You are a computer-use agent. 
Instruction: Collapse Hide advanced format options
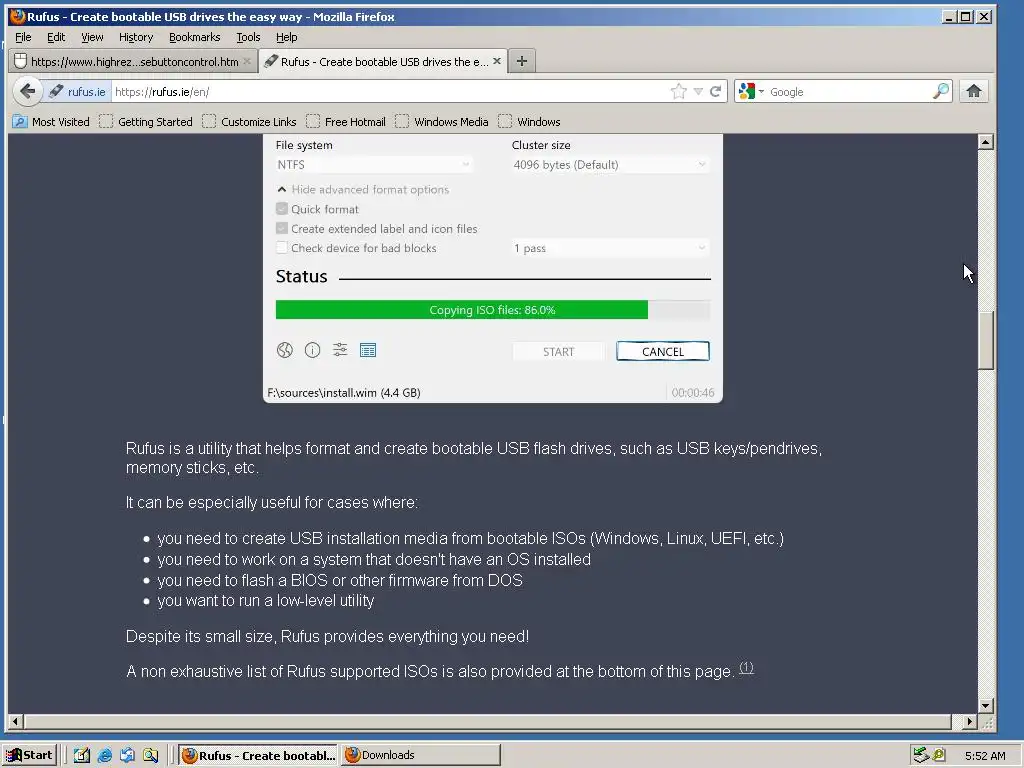(x=363, y=189)
